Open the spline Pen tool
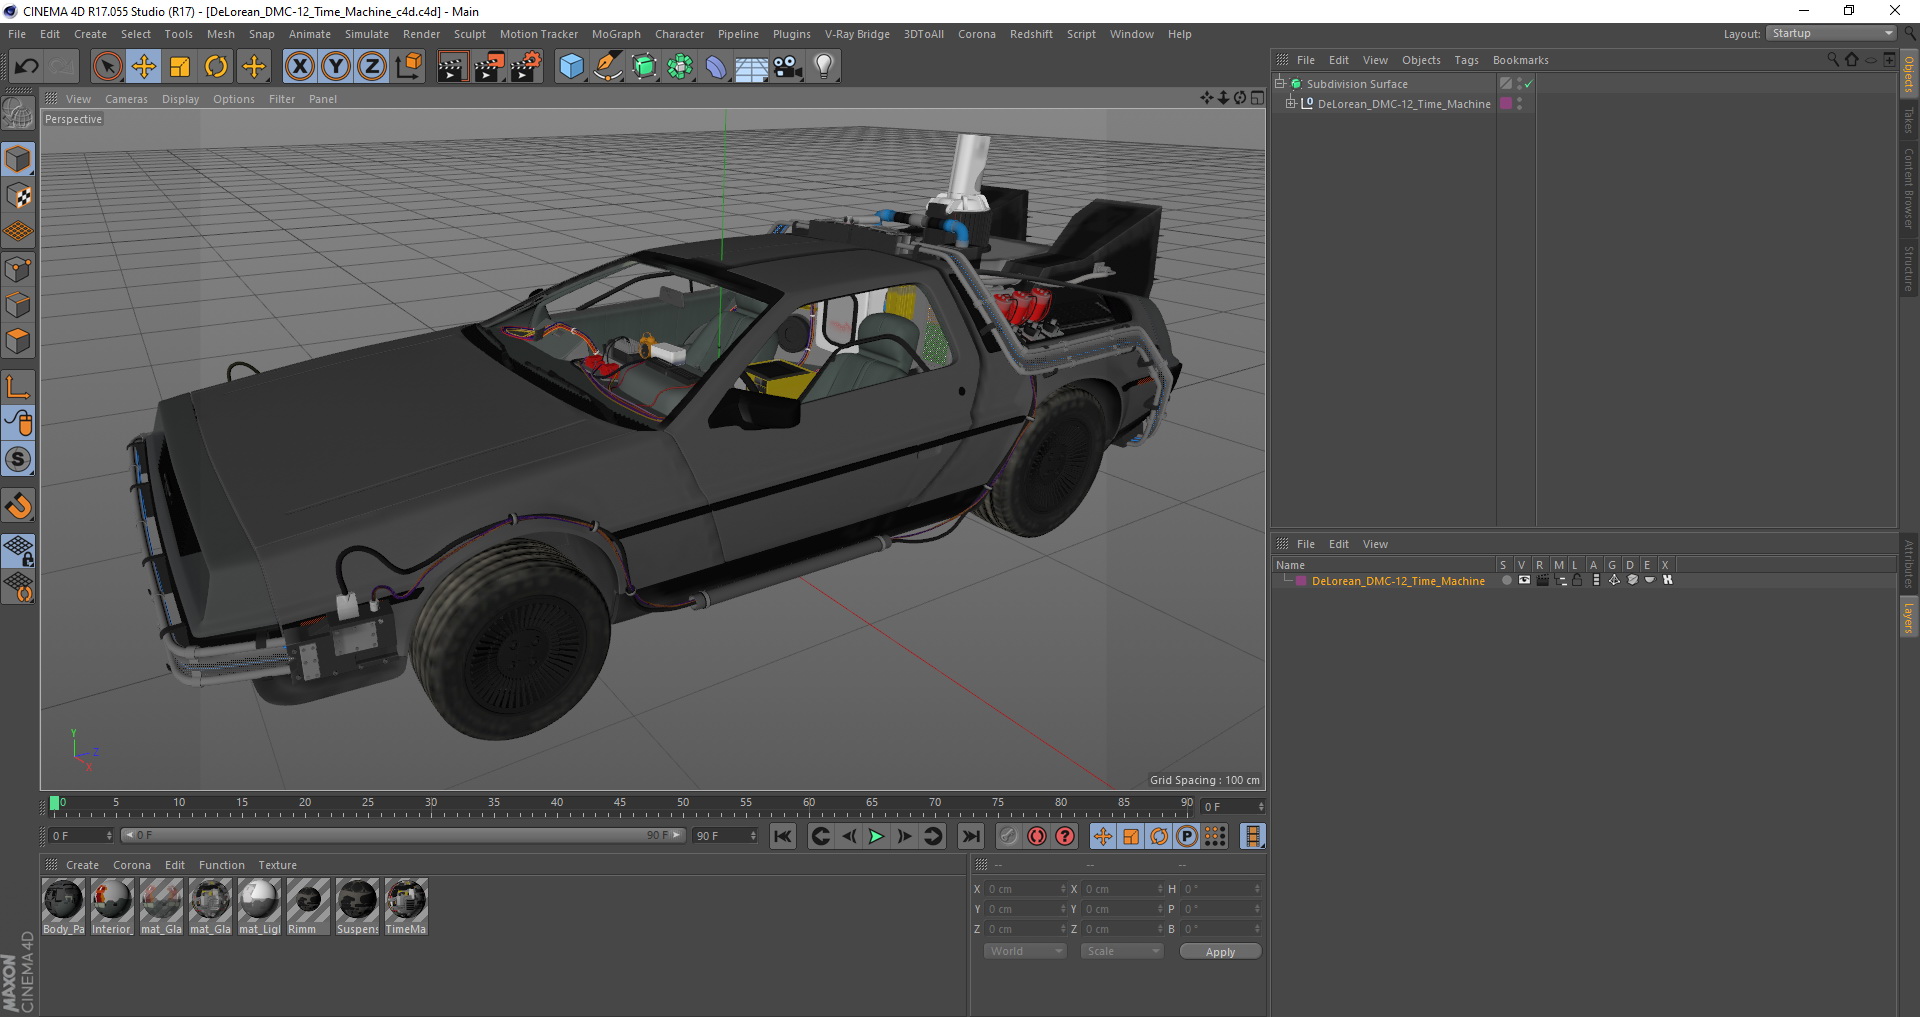Screen dimensions: 1920x1017 pyautogui.click(x=607, y=67)
